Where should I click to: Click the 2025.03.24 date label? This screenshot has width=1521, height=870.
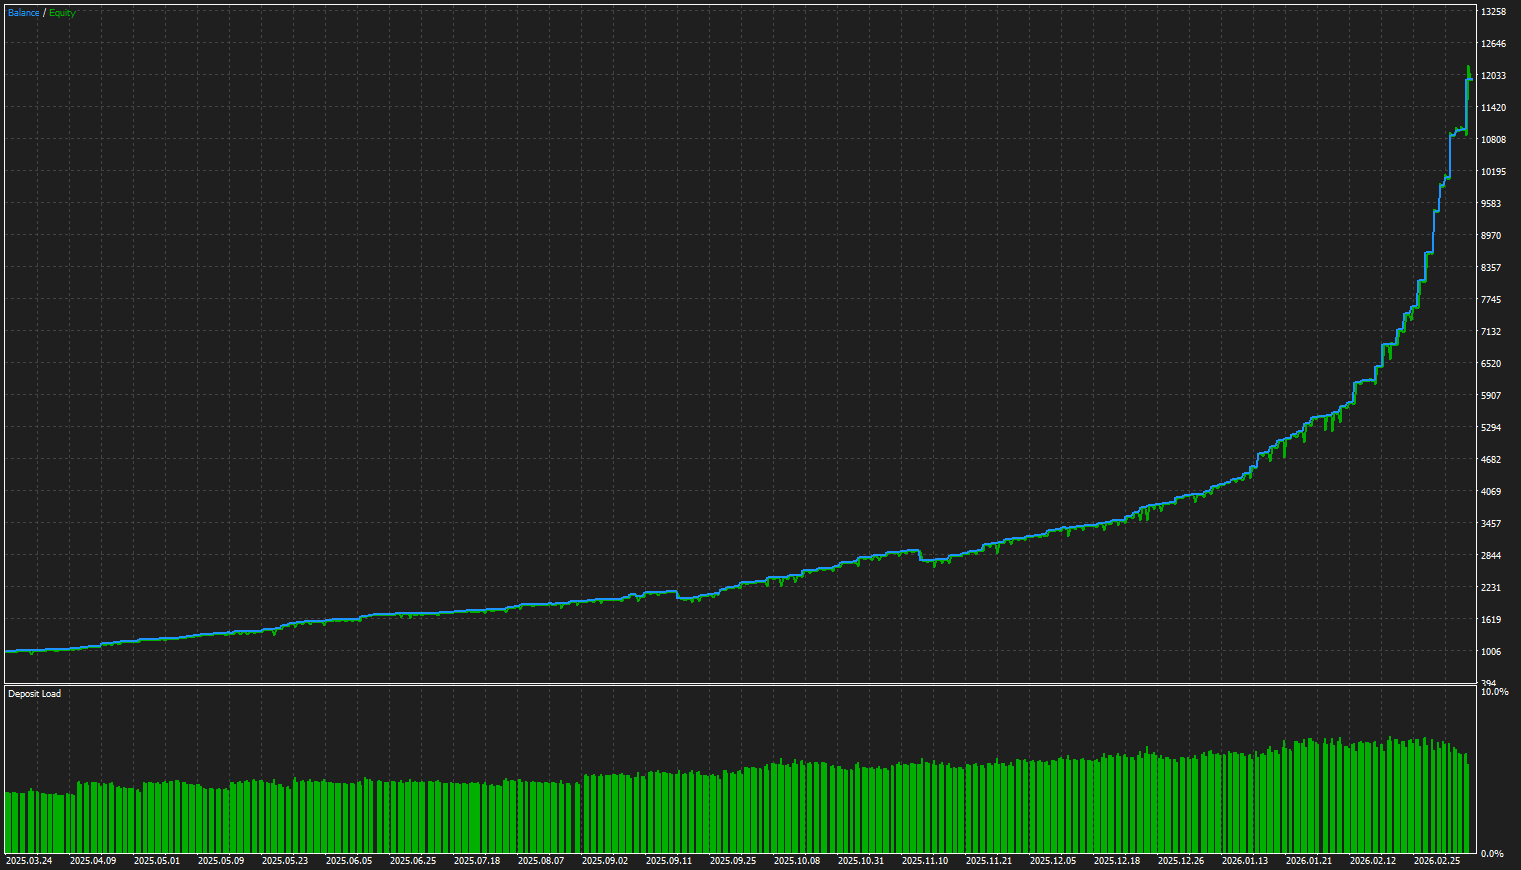[29, 860]
